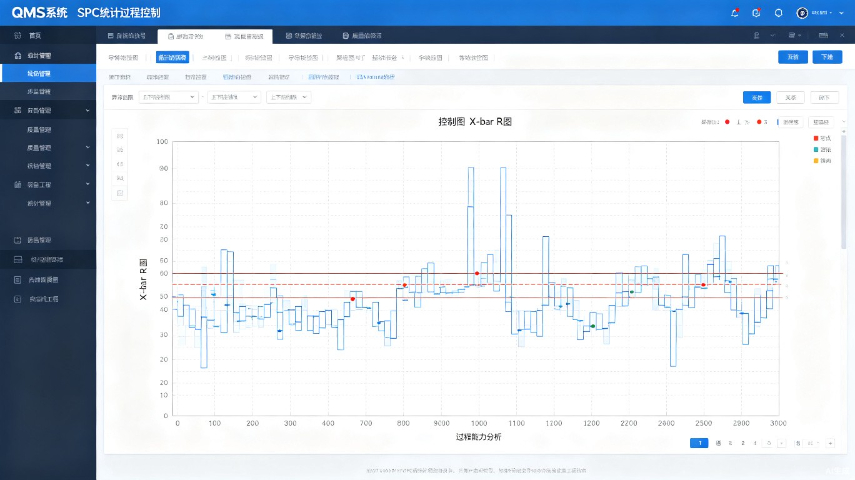Click the home gear icon in sidebar

click(17, 35)
